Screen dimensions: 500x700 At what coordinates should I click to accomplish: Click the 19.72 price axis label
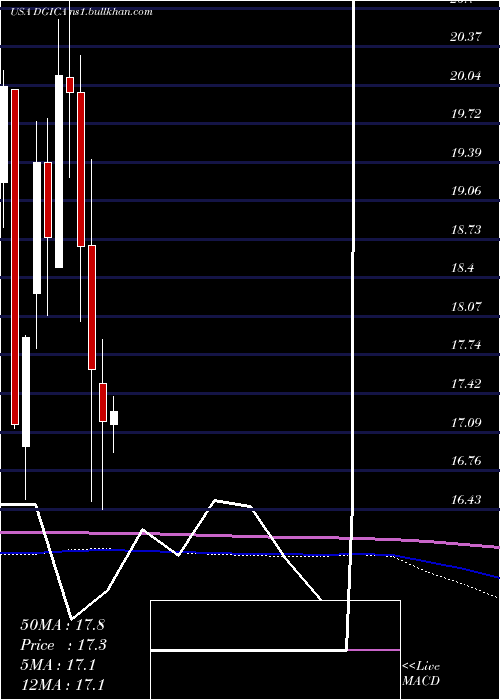coord(466,114)
